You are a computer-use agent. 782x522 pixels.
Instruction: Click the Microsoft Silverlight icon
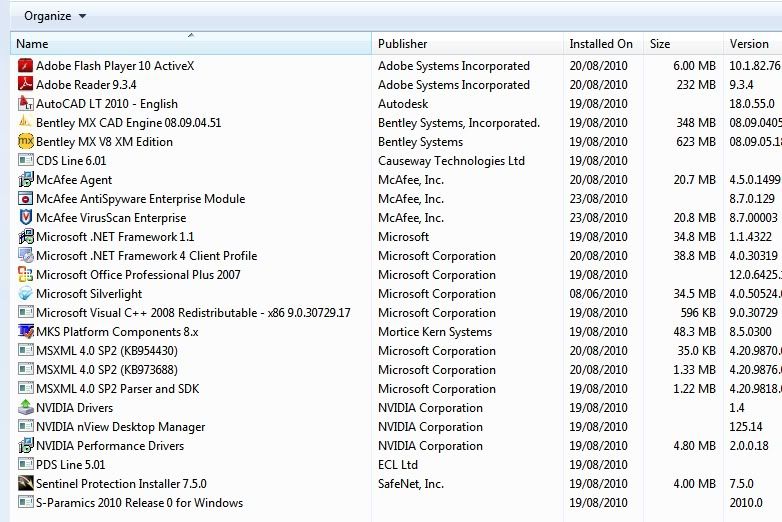click(25, 294)
